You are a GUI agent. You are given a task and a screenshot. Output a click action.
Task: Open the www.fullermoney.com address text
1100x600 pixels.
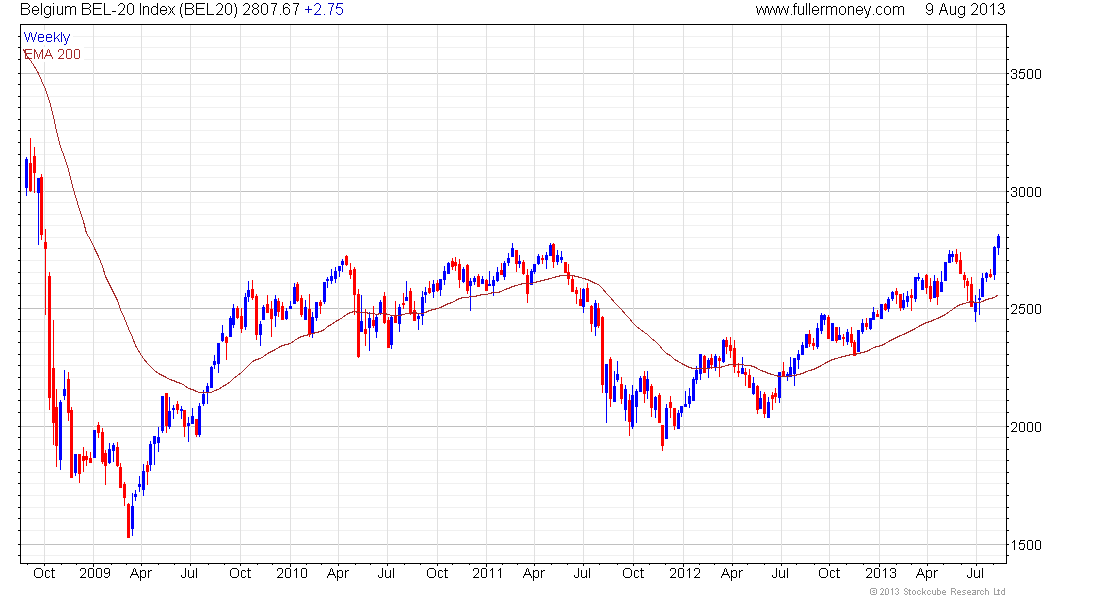pos(830,10)
